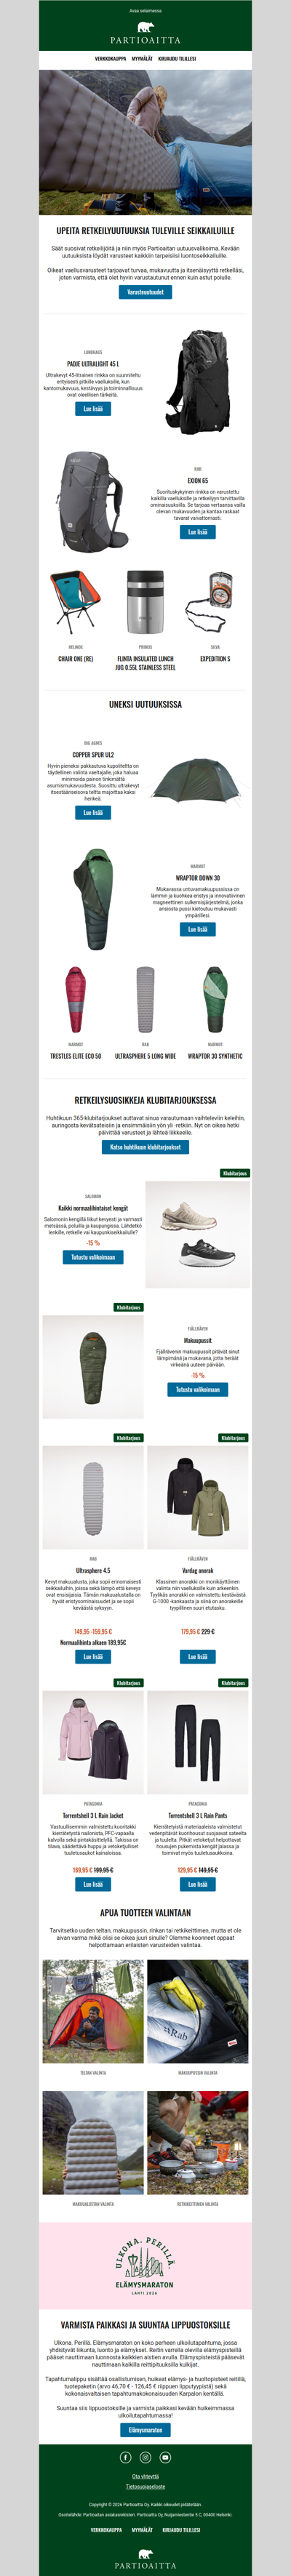291x2576 pixels.
Task: Click the Helinox Chair One product image
Action: [75, 602]
